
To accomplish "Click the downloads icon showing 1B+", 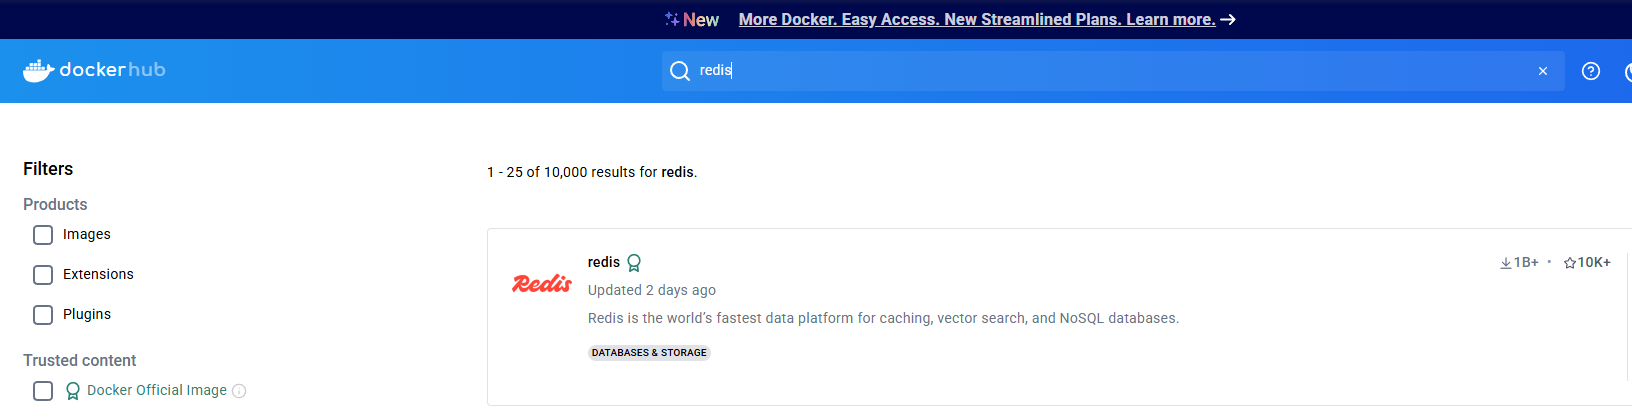I will 1506,263.
